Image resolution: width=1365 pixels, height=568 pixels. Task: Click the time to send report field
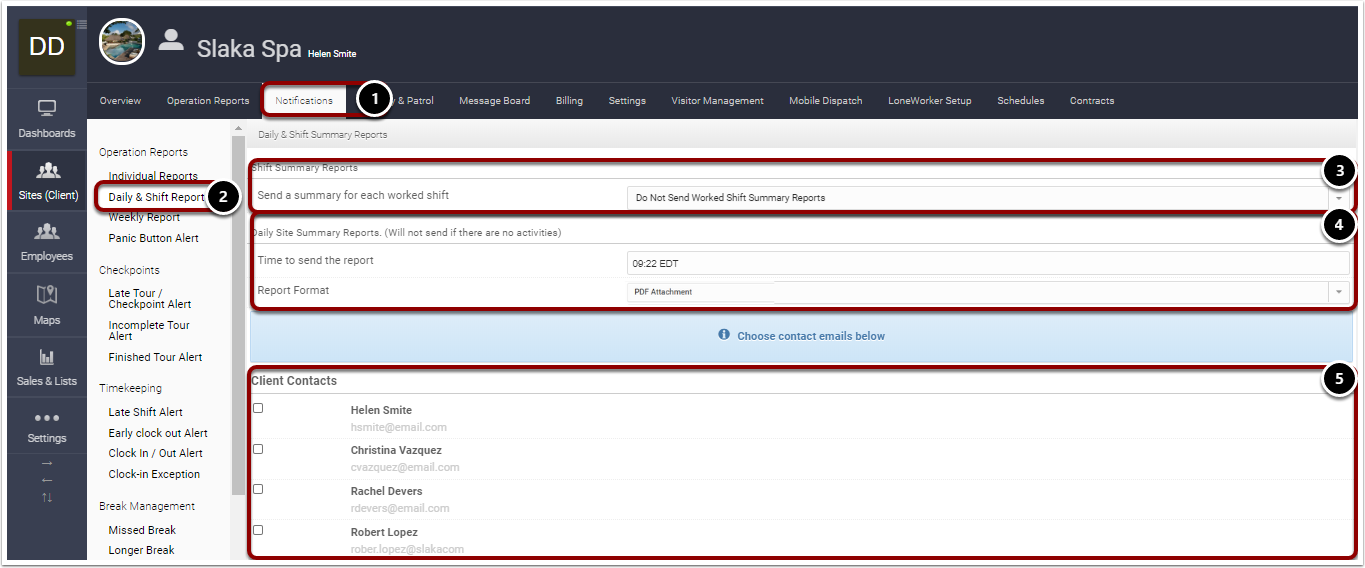(988, 263)
